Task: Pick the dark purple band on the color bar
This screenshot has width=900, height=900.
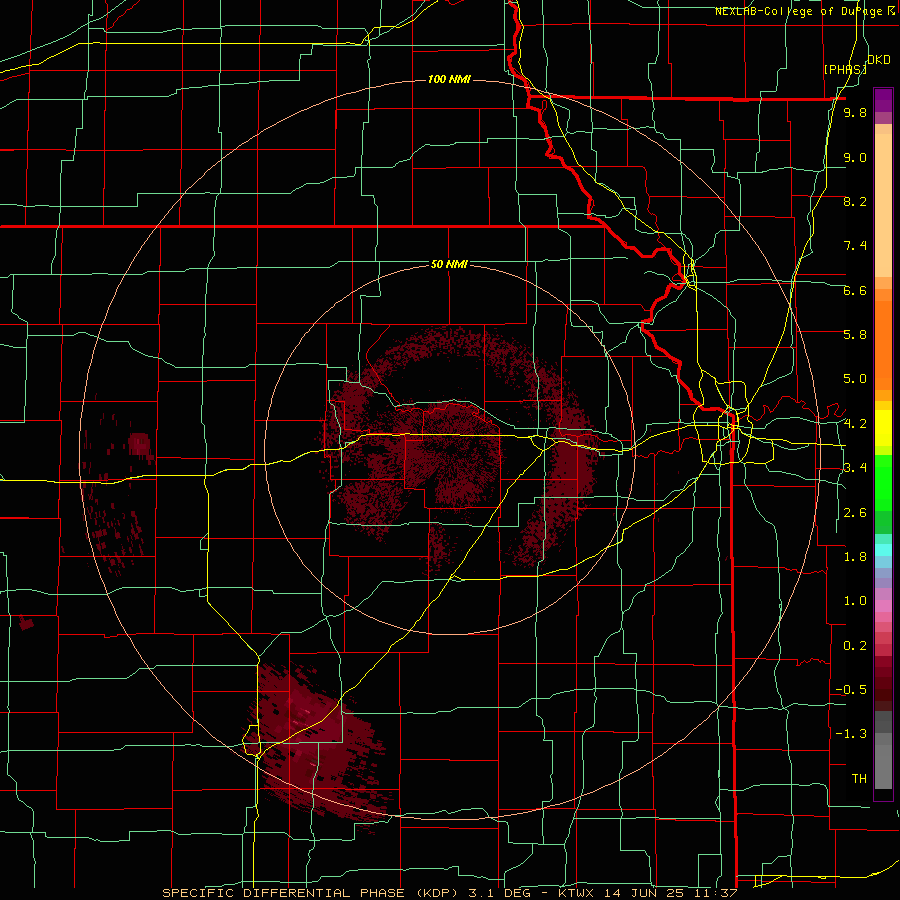Action: click(x=883, y=100)
